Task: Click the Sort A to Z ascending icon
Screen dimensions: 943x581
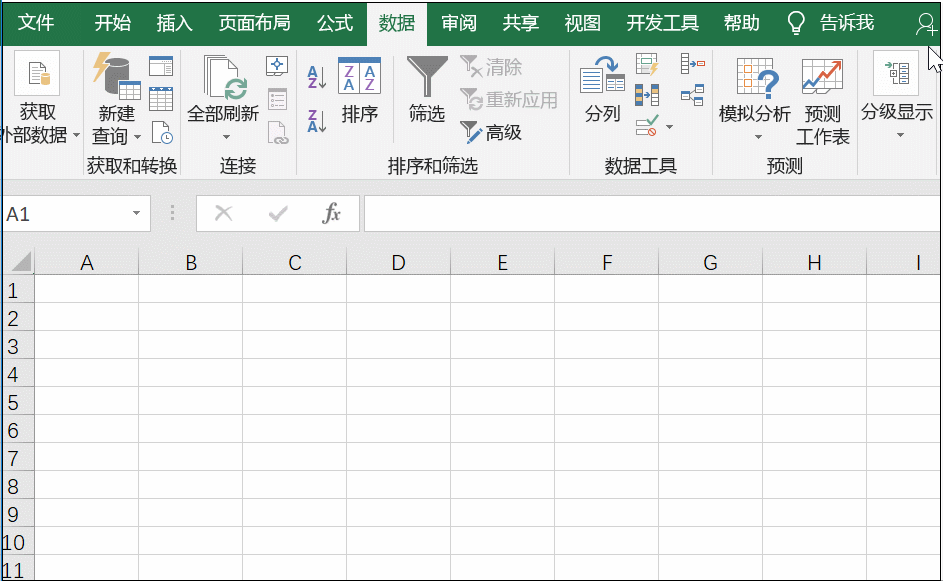Action: coord(317,76)
